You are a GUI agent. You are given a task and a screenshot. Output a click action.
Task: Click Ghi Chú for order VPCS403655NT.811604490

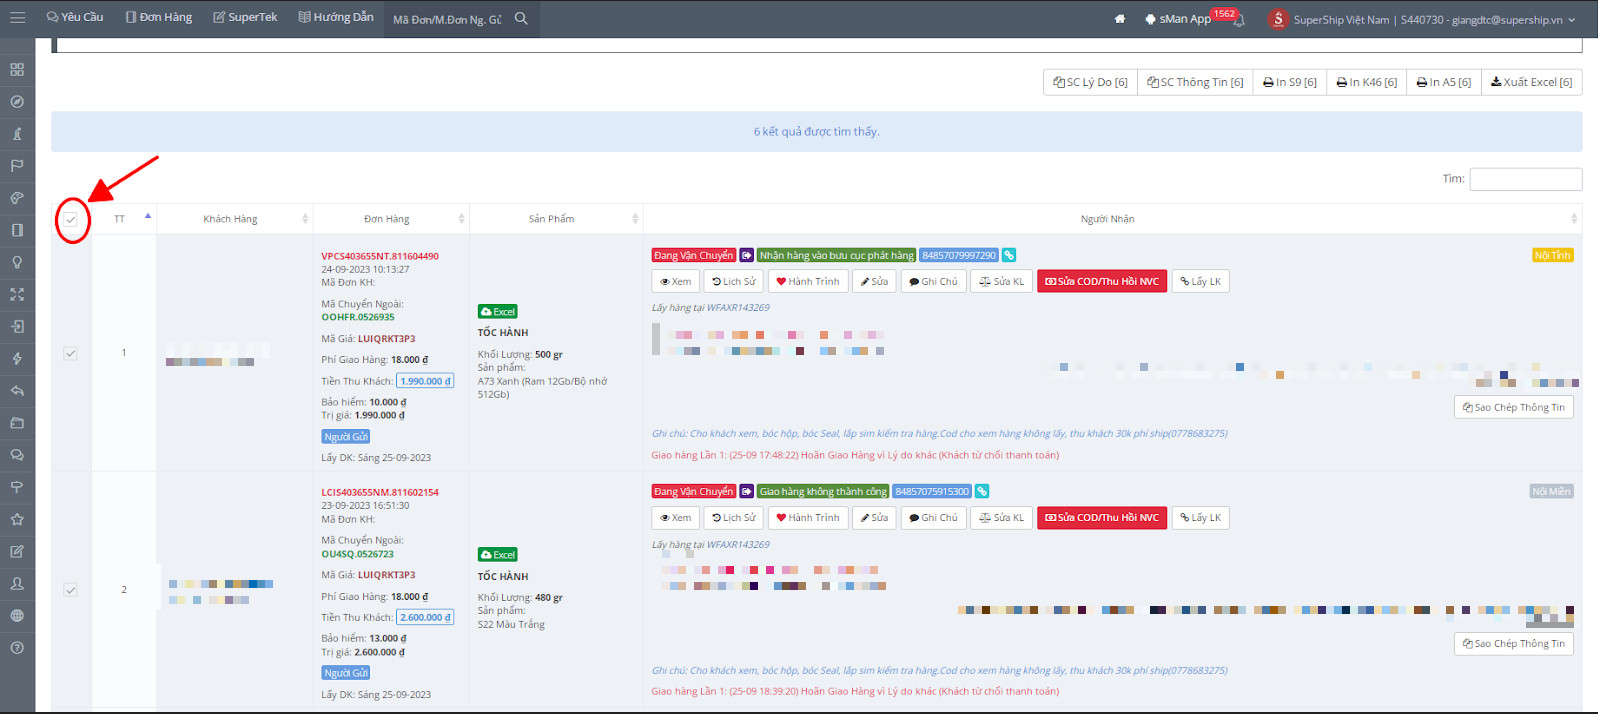pos(933,282)
